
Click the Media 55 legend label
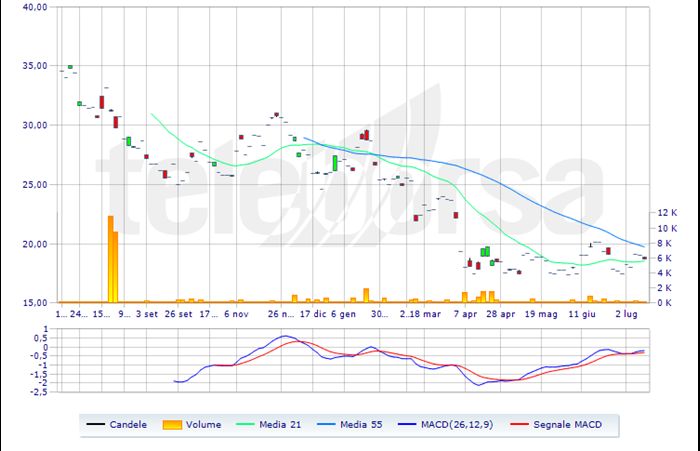click(x=361, y=425)
